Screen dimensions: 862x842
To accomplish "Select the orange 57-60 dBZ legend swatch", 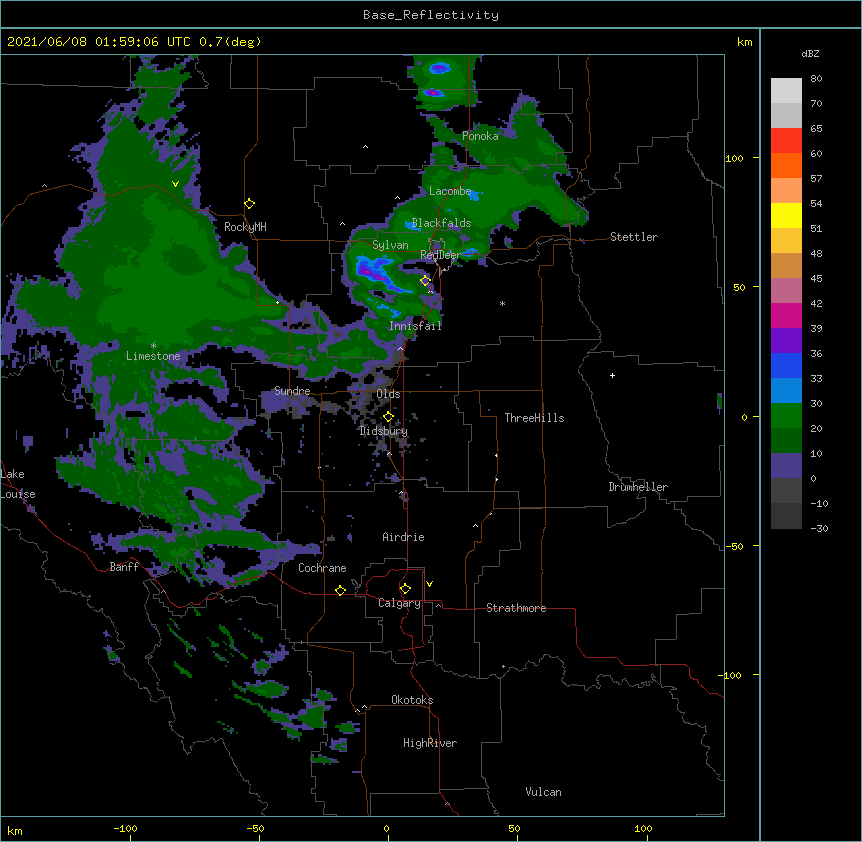I will coord(786,165).
